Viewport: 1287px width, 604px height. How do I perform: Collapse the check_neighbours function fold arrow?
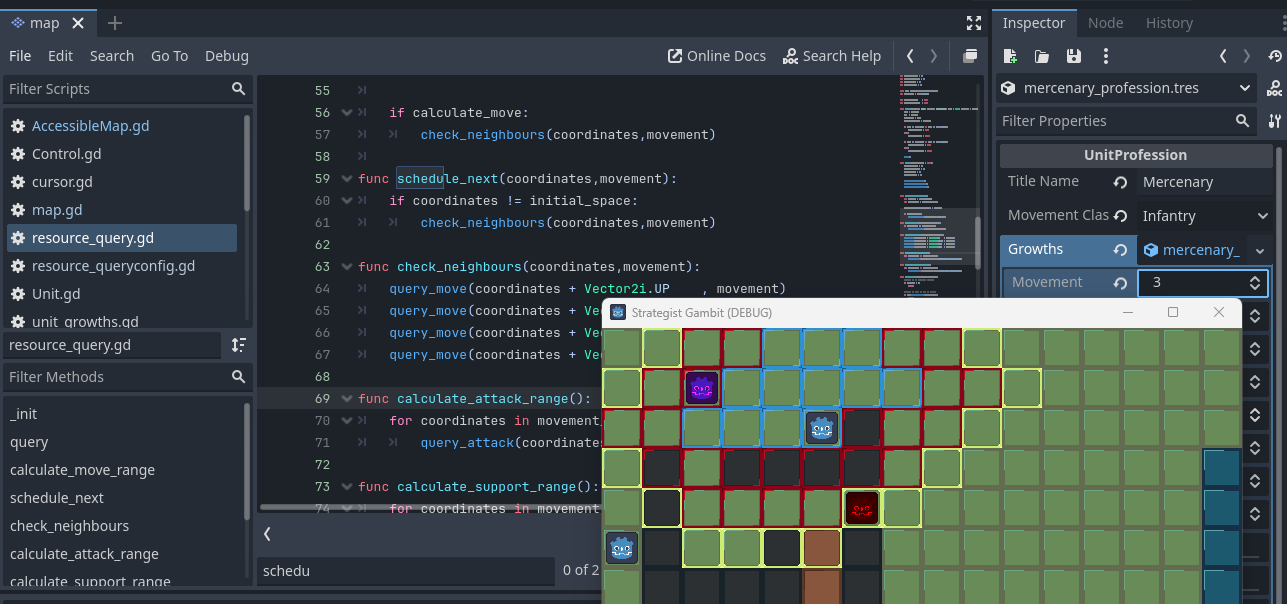click(x=345, y=266)
